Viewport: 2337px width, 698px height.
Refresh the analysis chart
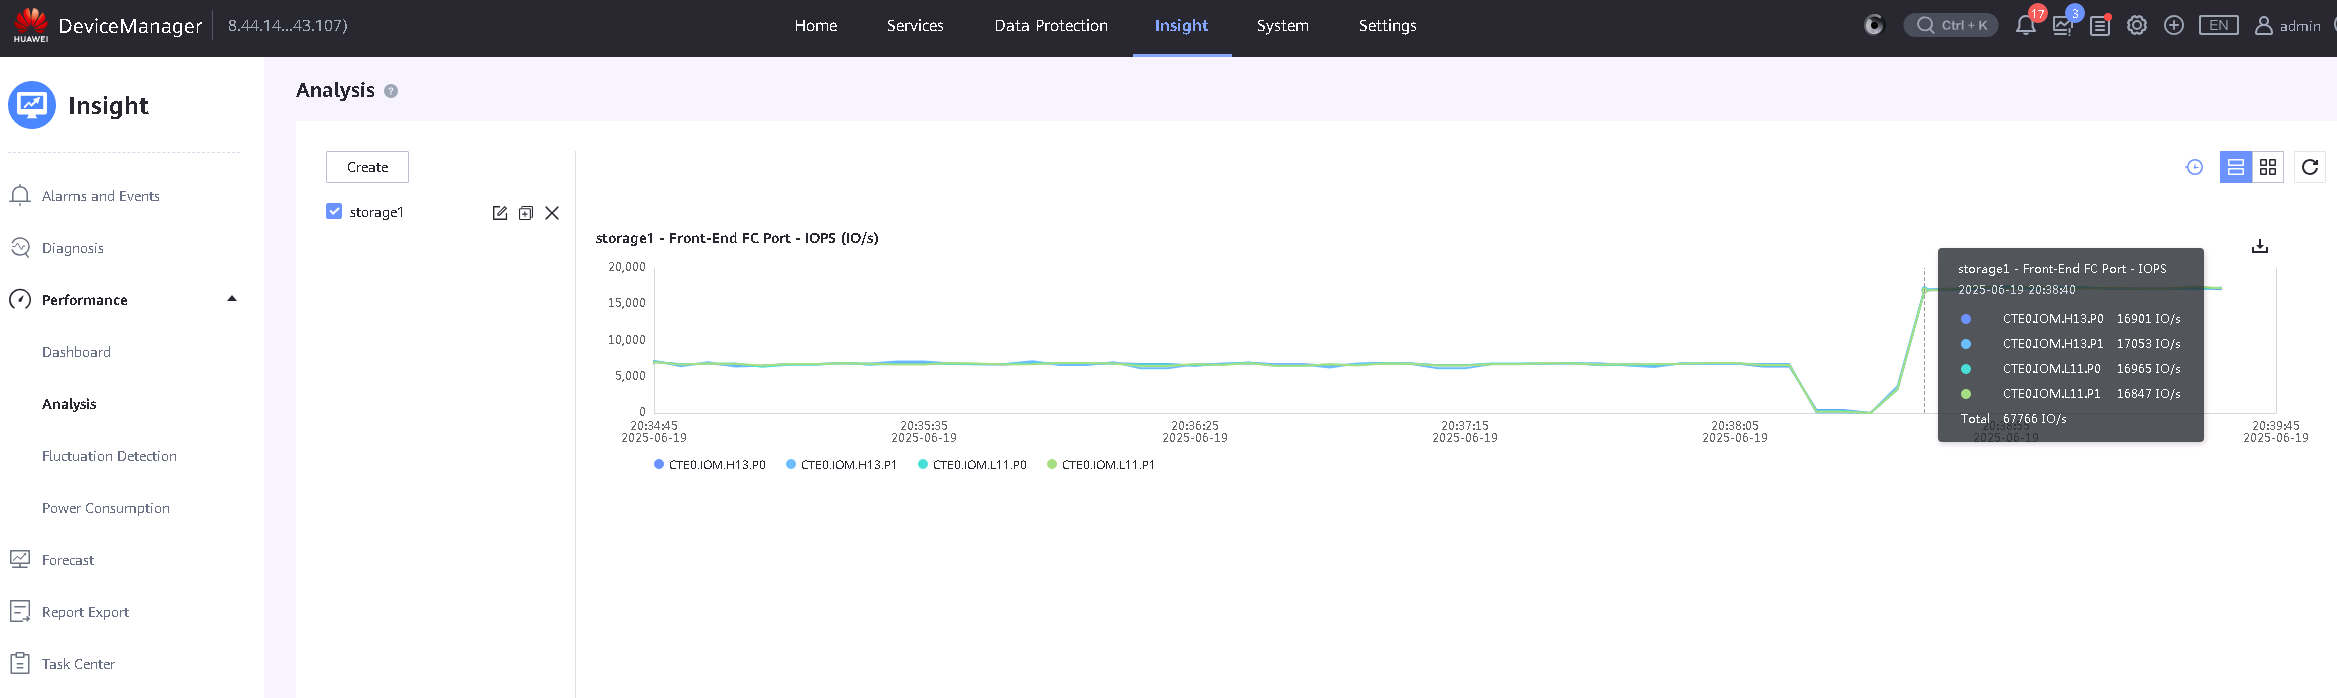coord(2310,167)
